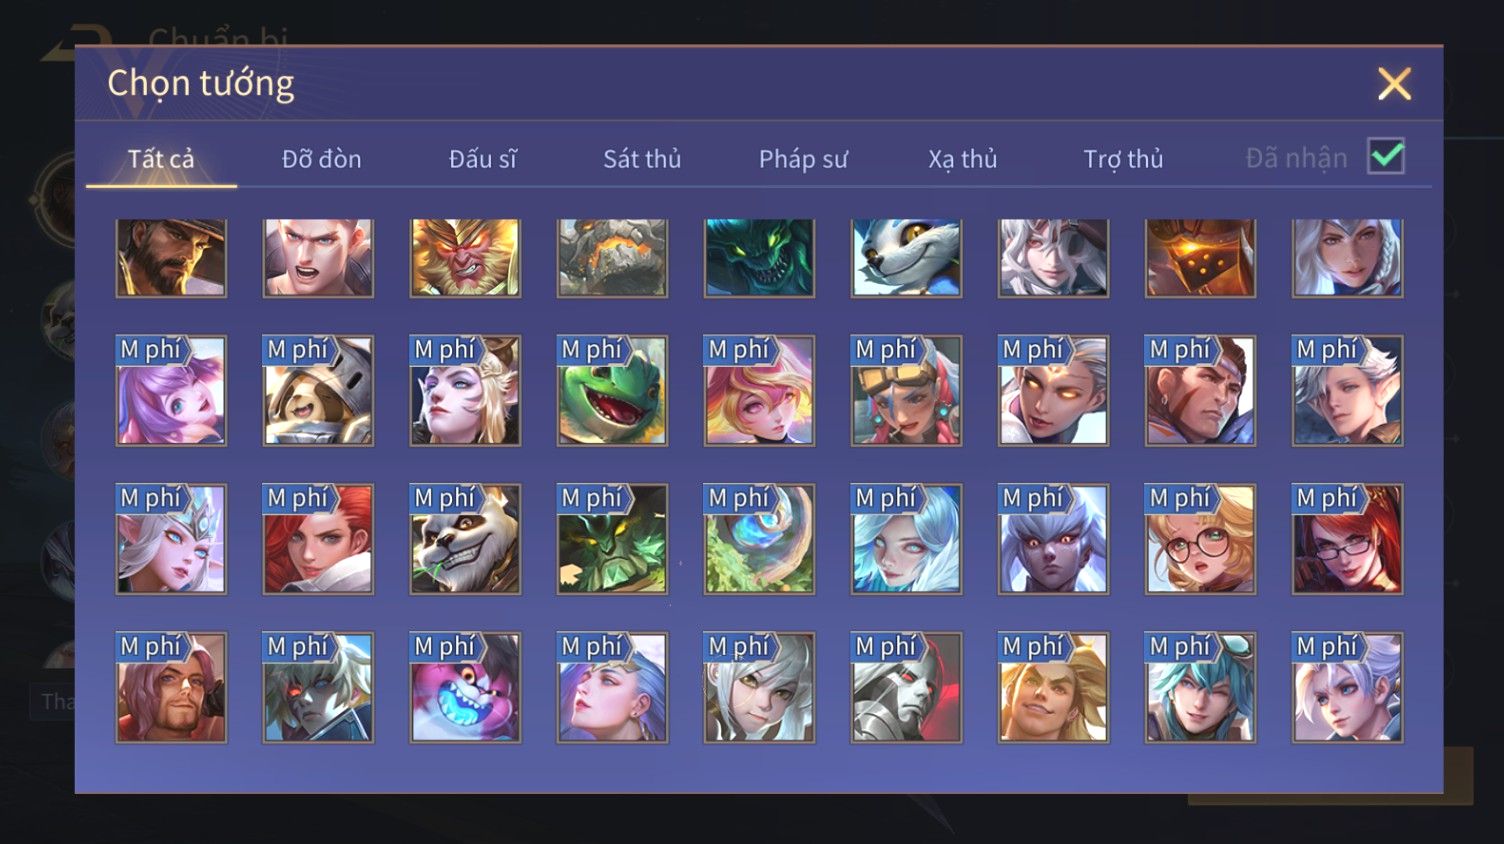Viewport: 1504px width, 844px height.
Task: Switch to the Đỡ đòn tab
Action: pos(321,159)
